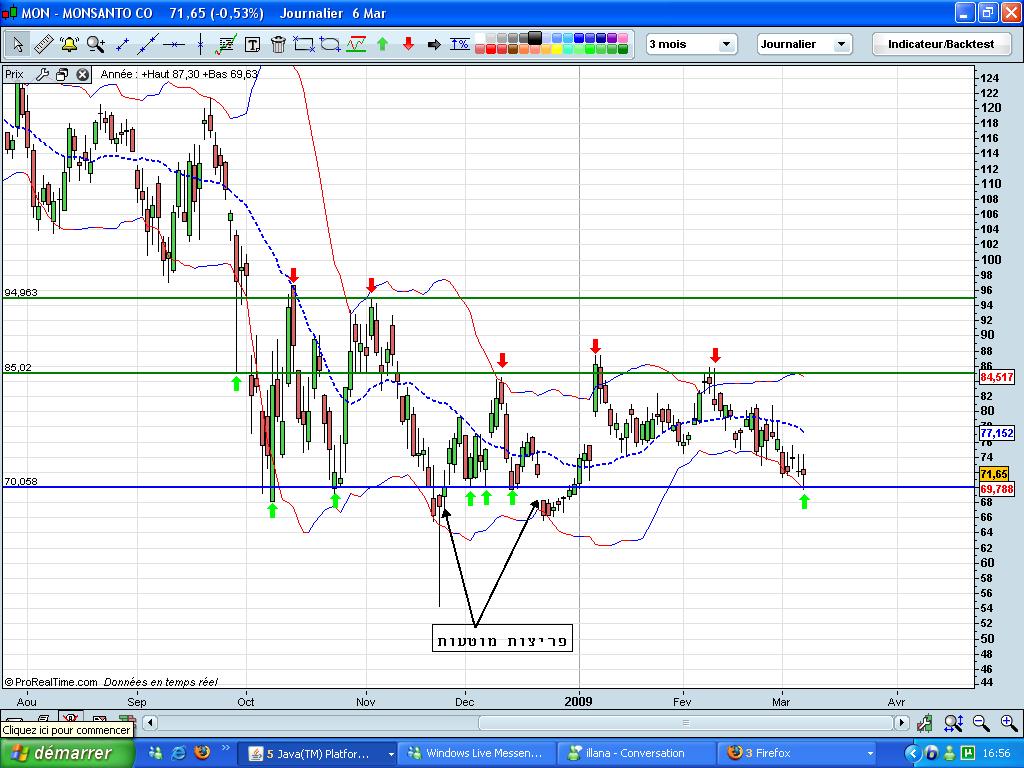Click the chart icon left of zoom tools

(925, 722)
